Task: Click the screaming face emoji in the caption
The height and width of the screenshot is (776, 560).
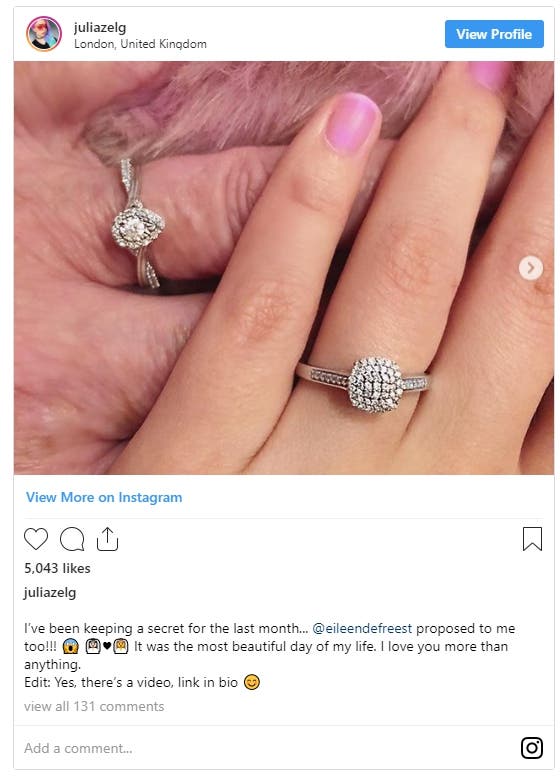Action: tap(71, 647)
